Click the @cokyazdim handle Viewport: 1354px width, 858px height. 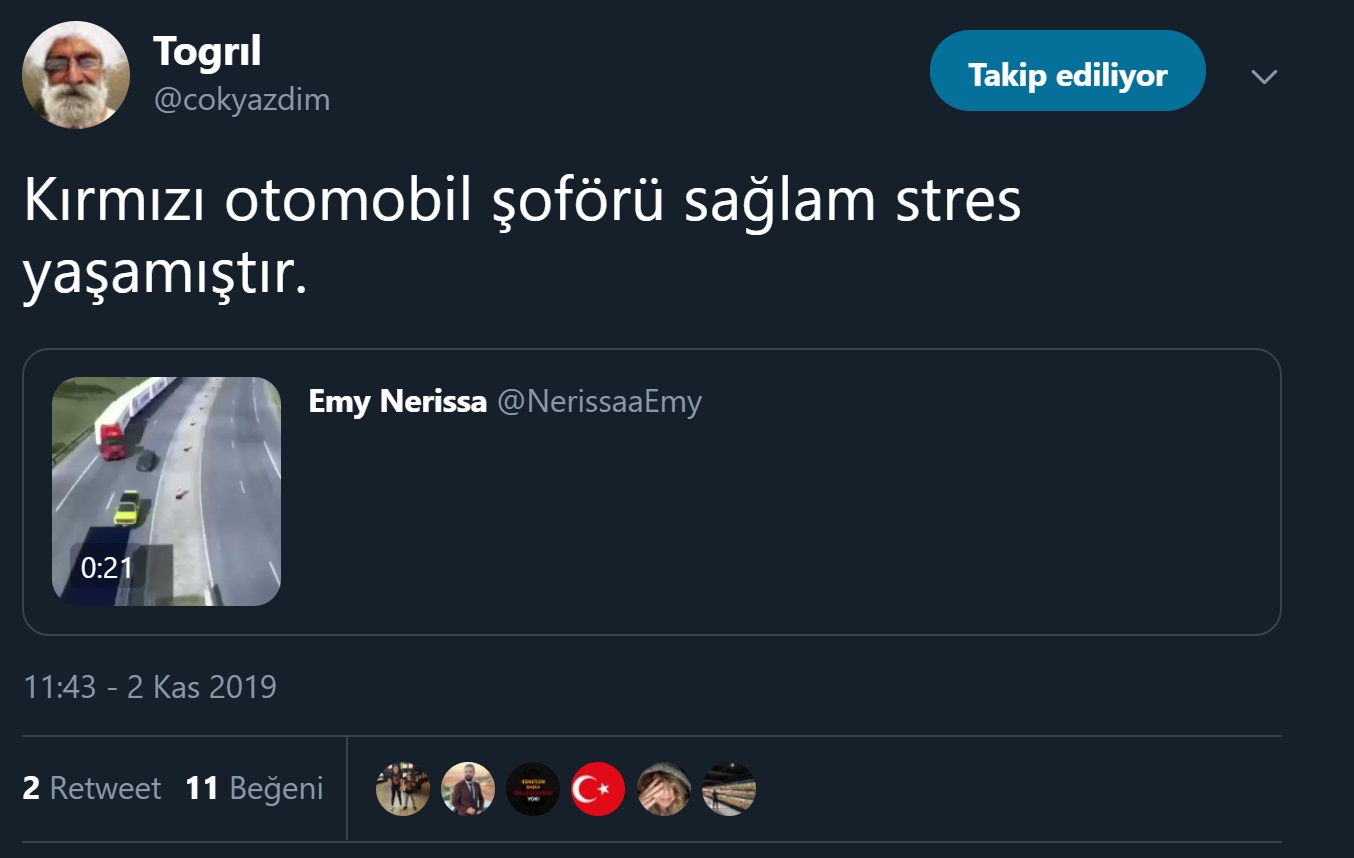(x=241, y=100)
